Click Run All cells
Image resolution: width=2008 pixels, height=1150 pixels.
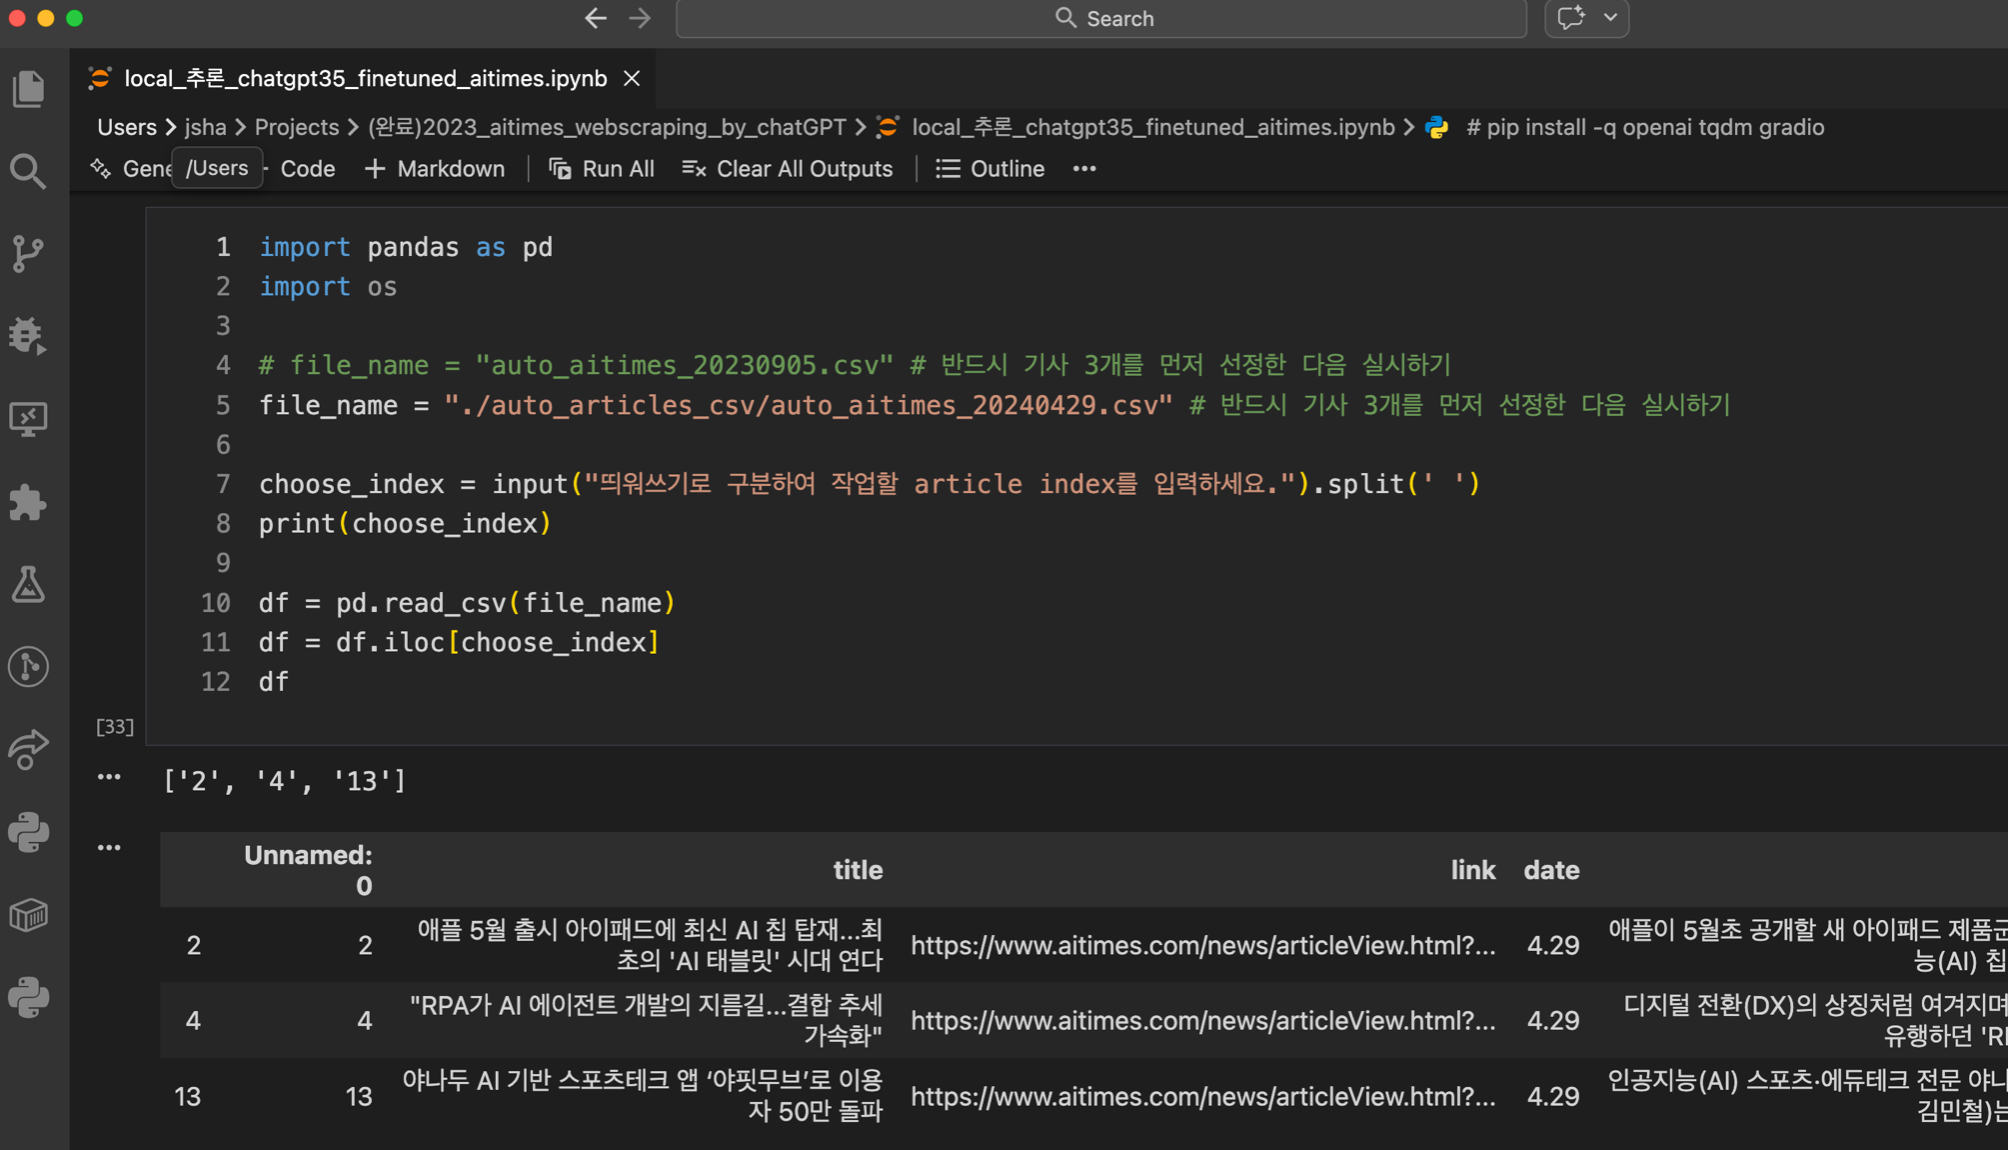pos(601,169)
